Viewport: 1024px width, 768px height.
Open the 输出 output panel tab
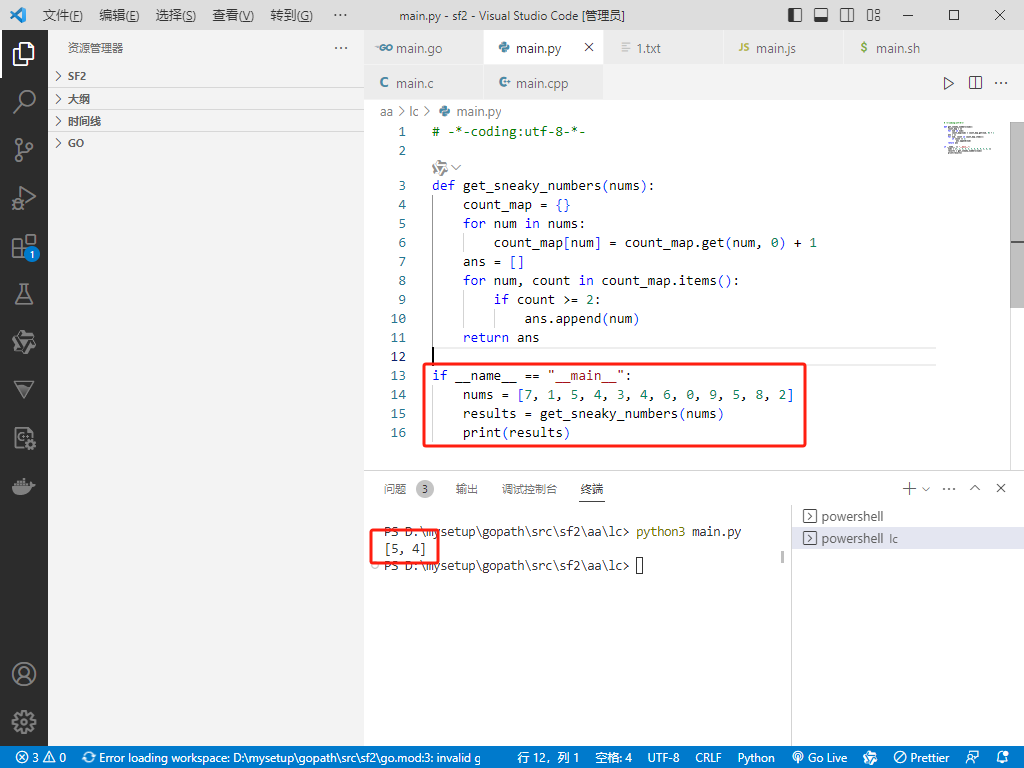click(x=466, y=488)
